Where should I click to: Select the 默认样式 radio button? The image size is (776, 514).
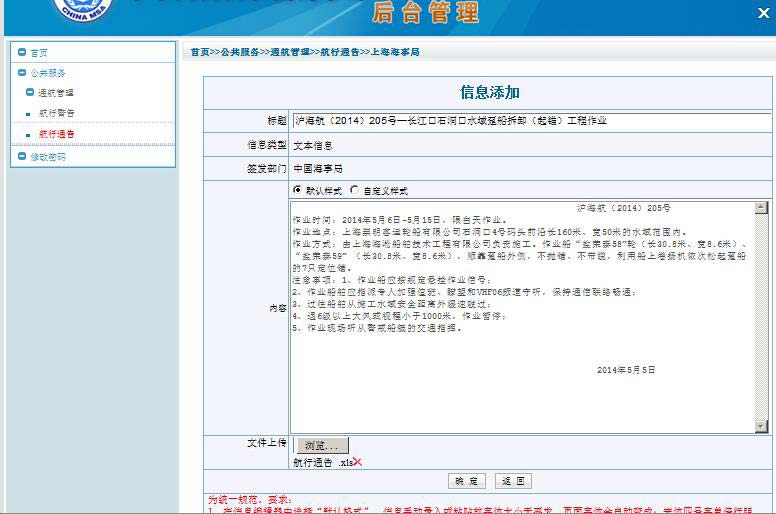tap(297, 190)
